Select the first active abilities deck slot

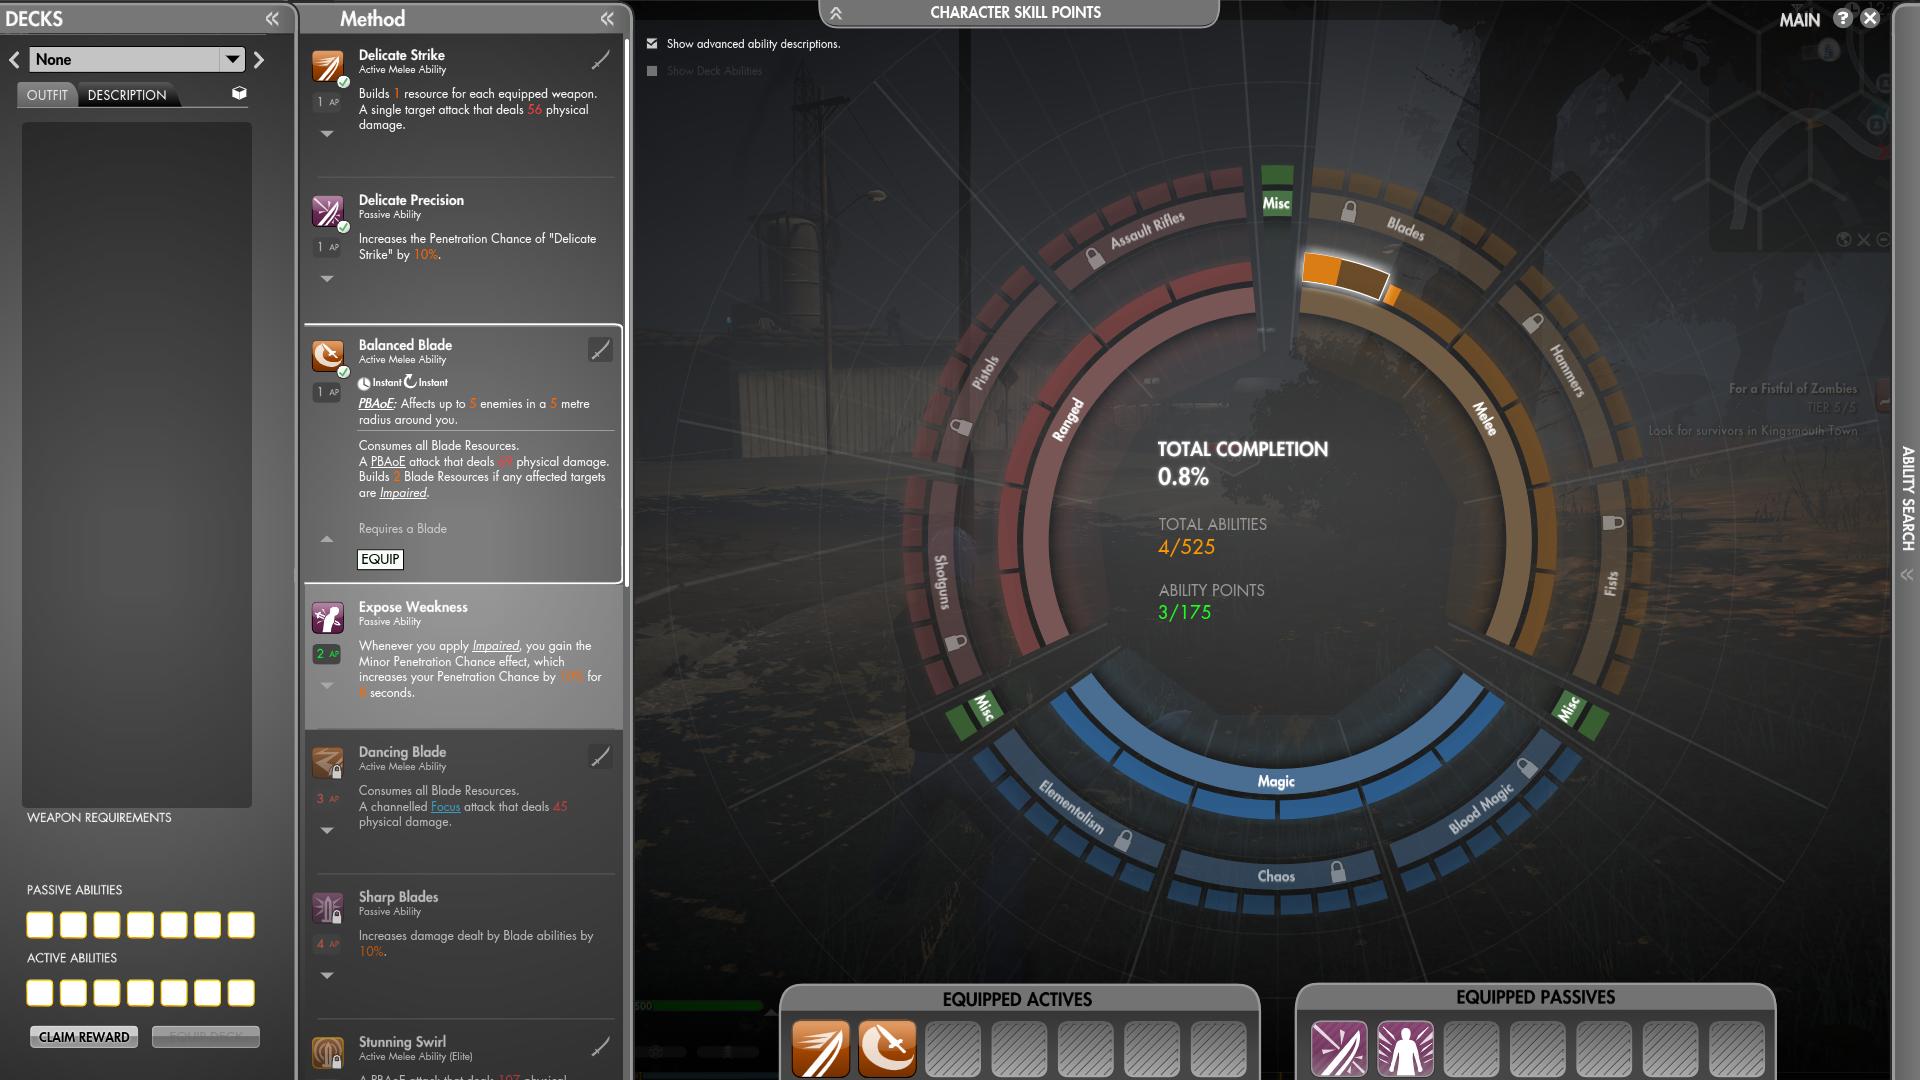point(40,993)
